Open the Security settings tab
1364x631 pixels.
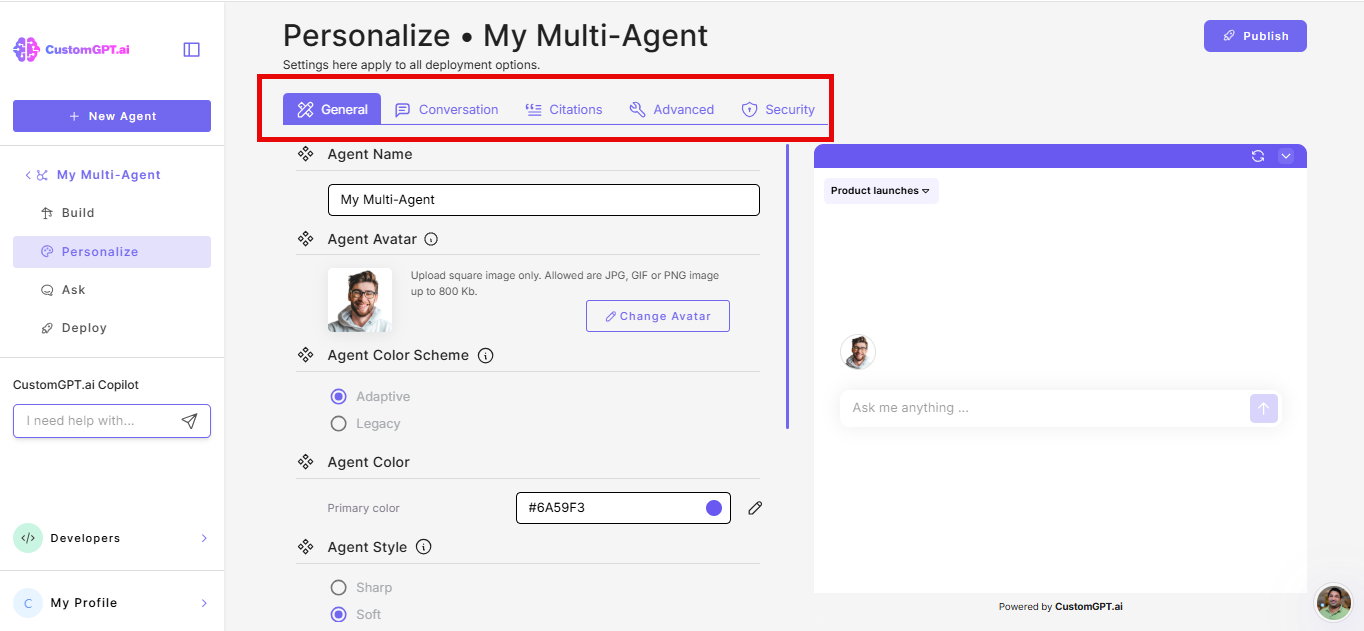(779, 109)
